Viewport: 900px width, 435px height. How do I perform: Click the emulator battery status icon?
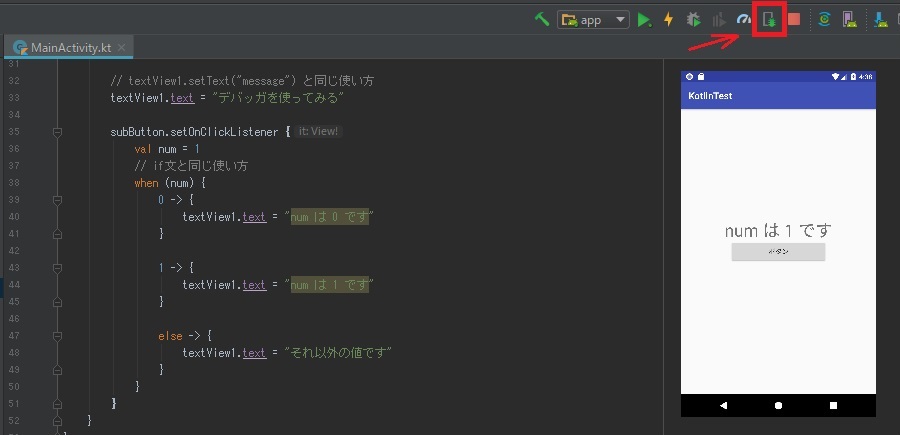[x=854, y=76]
